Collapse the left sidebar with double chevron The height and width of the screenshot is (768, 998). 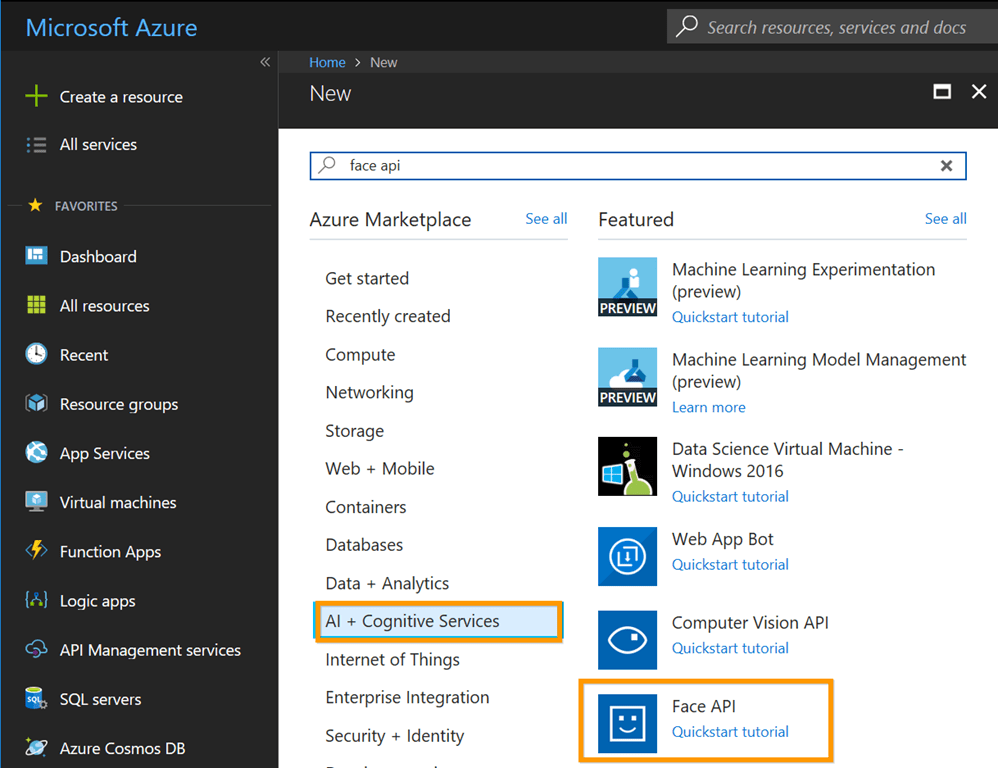pyautogui.click(x=265, y=62)
